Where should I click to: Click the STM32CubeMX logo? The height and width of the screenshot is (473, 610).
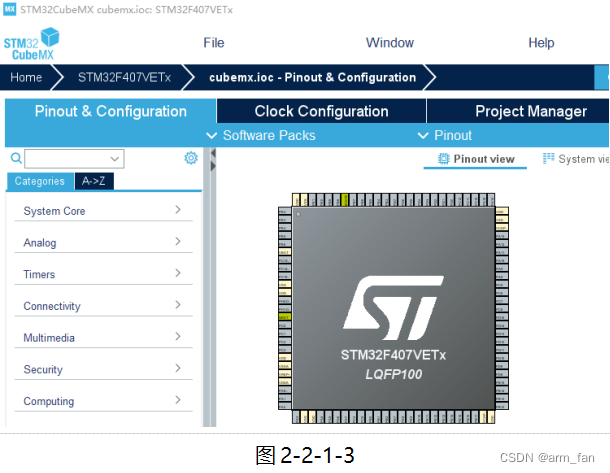pos(32,44)
